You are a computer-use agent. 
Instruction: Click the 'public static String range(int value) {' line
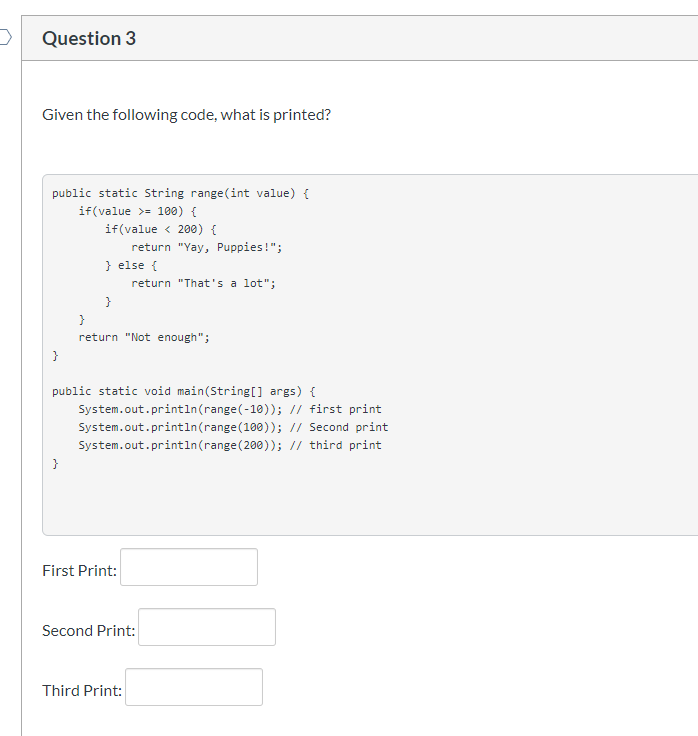pyautogui.click(x=180, y=193)
